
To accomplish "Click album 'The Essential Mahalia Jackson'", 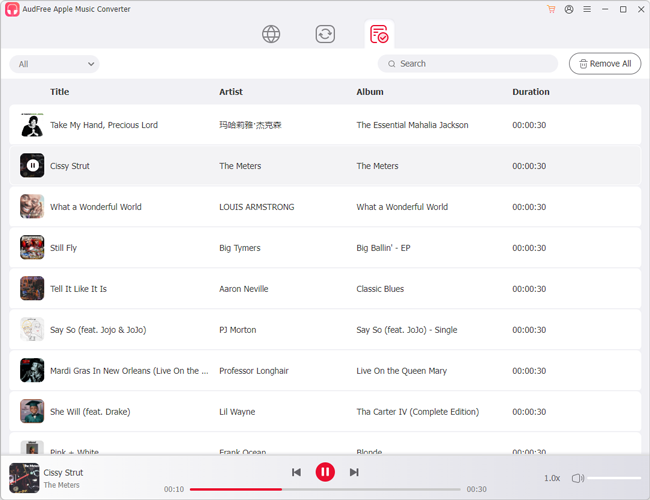I will point(412,125).
